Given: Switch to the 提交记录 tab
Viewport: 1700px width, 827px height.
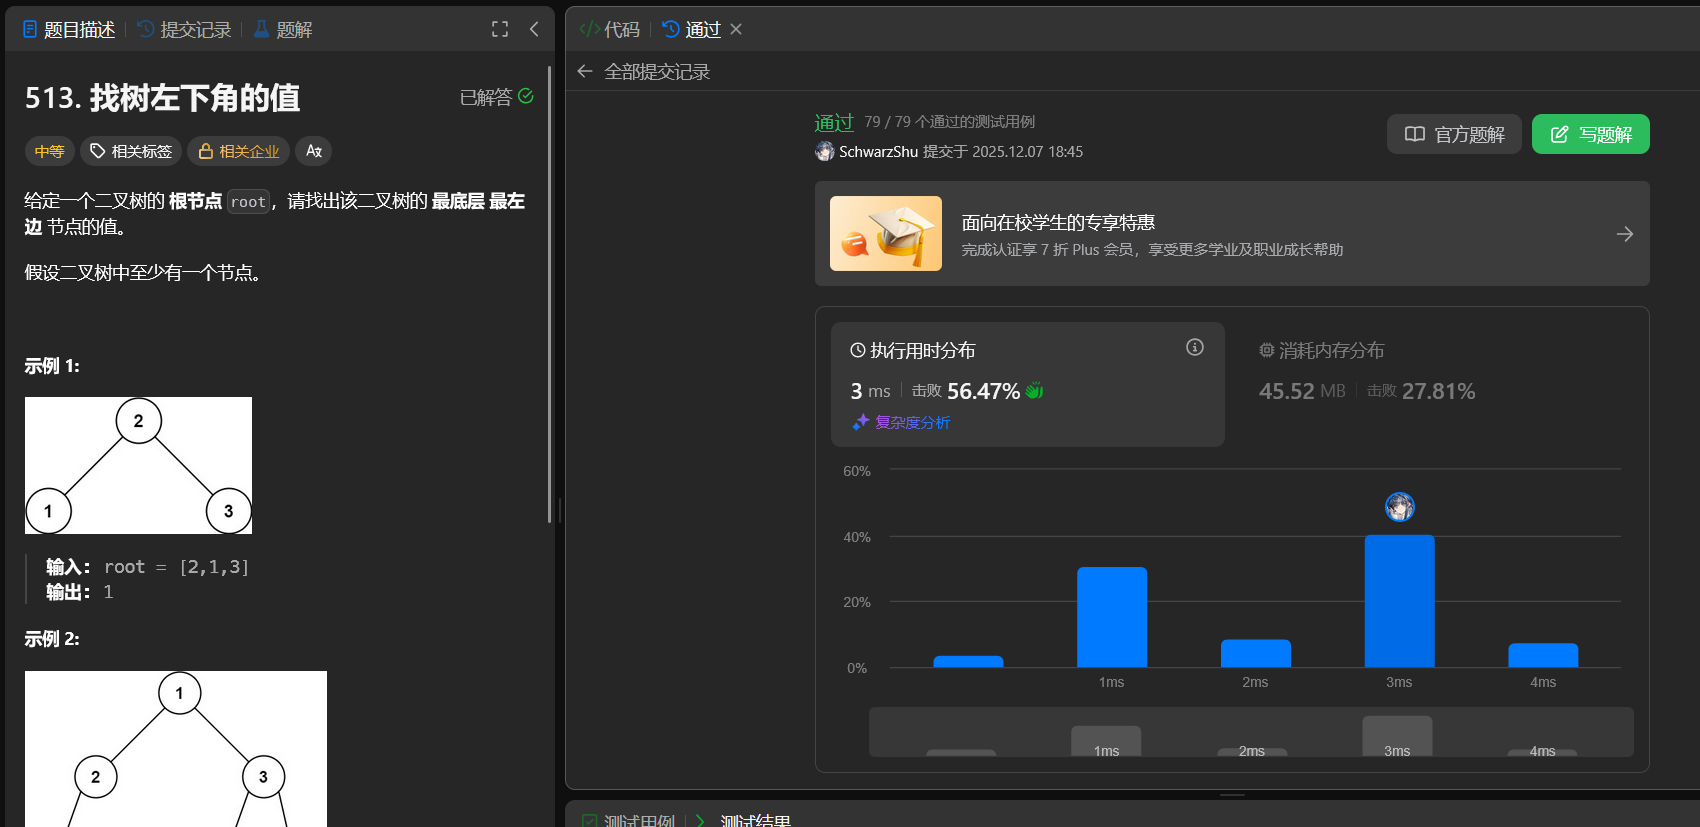Looking at the screenshot, I should click(x=185, y=30).
